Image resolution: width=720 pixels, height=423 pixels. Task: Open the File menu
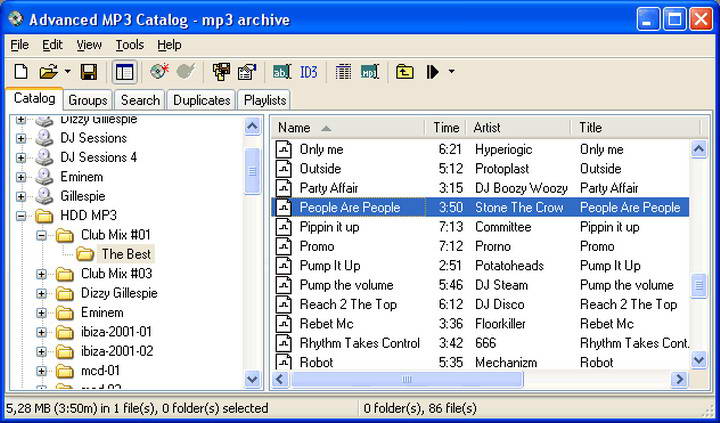pos(19,45)
